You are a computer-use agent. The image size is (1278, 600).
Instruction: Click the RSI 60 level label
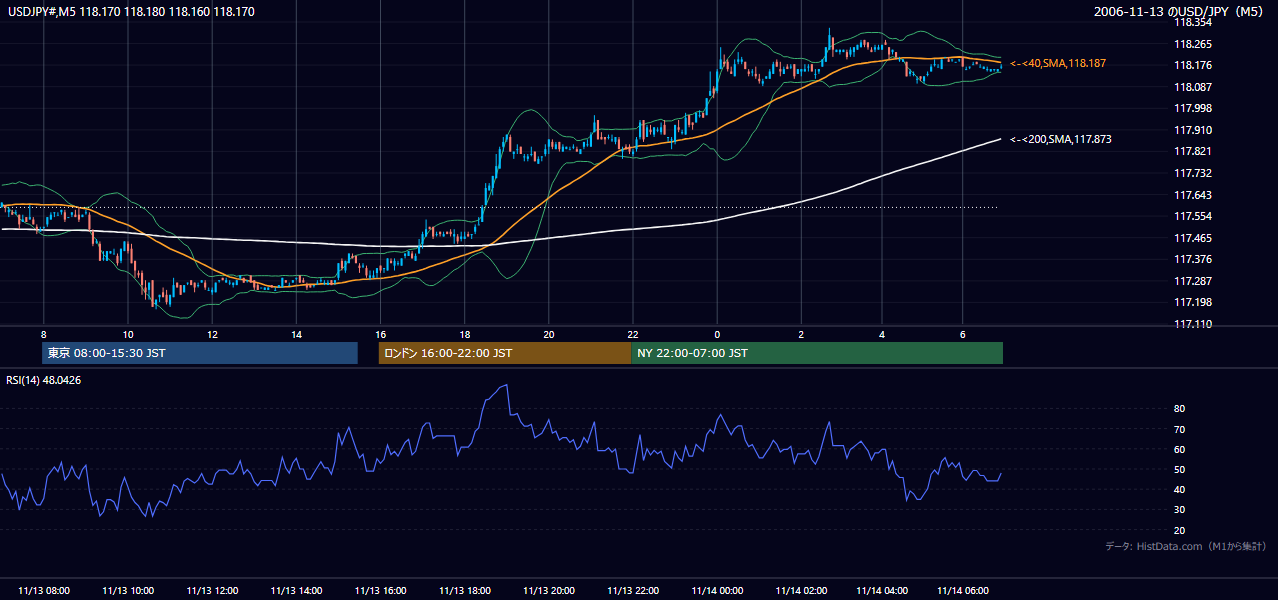[1180, 449]
